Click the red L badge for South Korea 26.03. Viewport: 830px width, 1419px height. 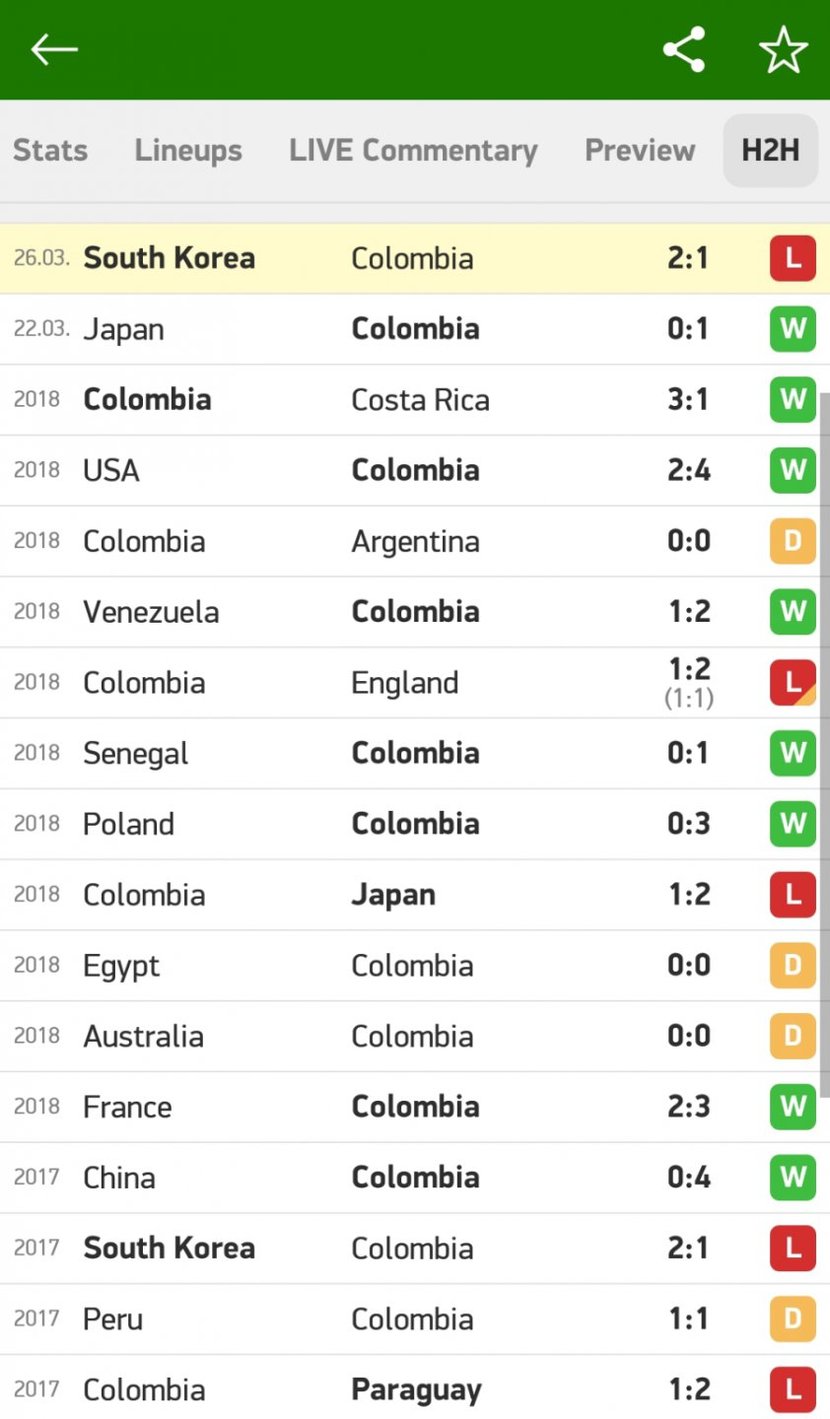coord(793,258)
